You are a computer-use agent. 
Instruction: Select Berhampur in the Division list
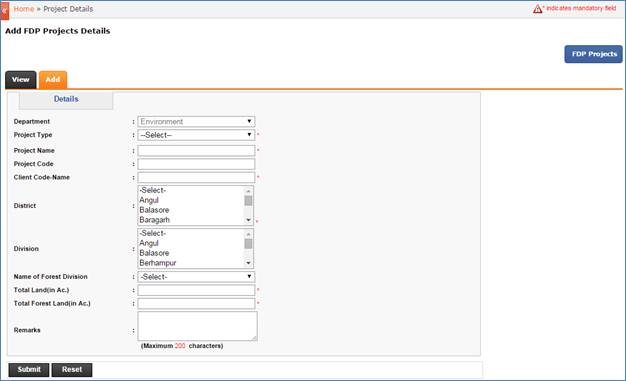click(158, 263)
